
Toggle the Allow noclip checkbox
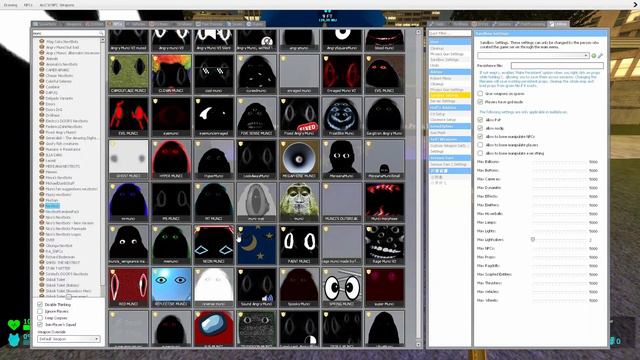pos(480,128)
